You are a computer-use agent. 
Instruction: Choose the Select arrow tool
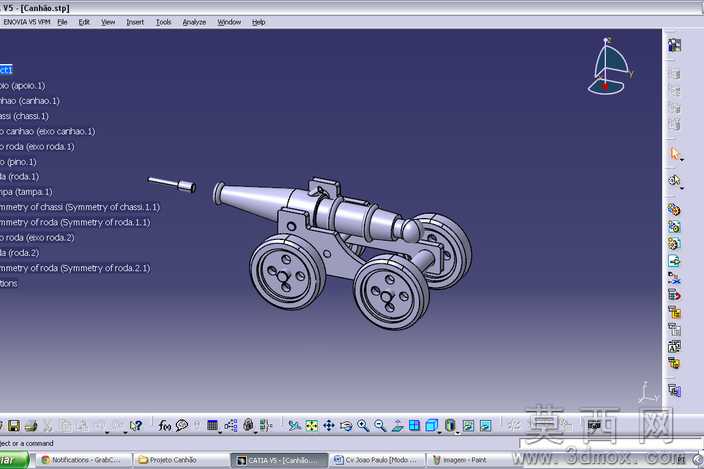674,154
